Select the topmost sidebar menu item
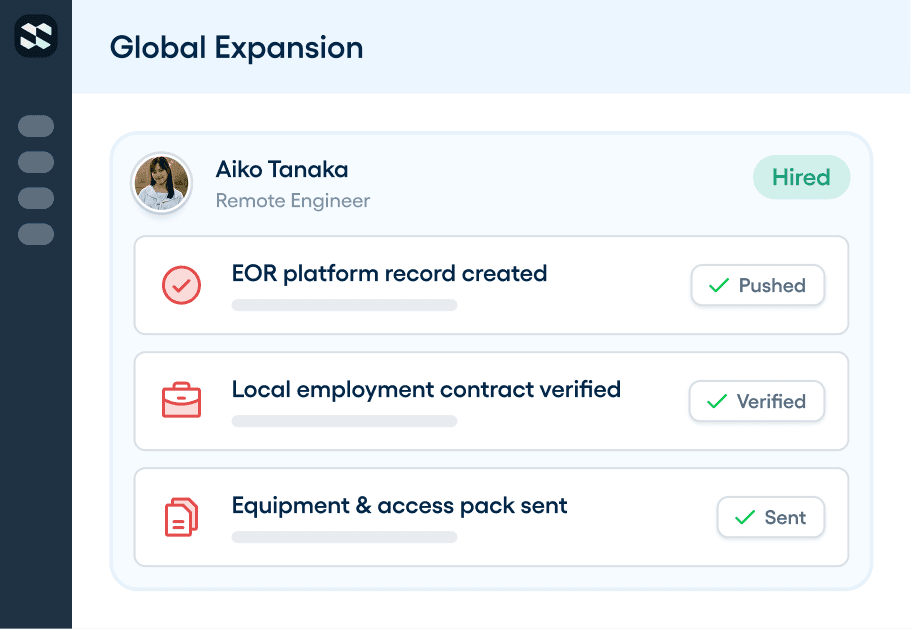 [36, 126]
